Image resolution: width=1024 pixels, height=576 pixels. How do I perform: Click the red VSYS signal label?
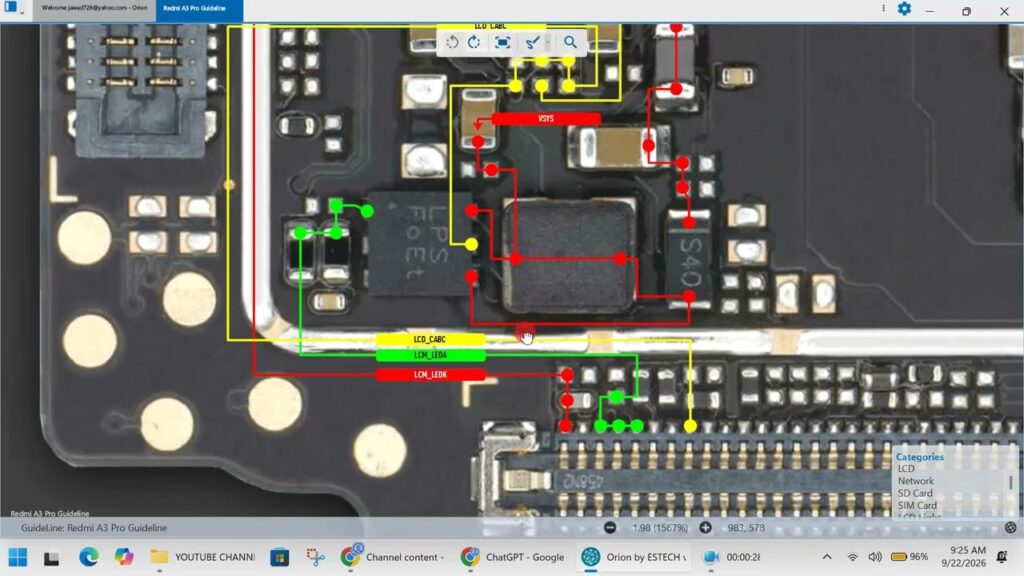click(x=546, y=119)
